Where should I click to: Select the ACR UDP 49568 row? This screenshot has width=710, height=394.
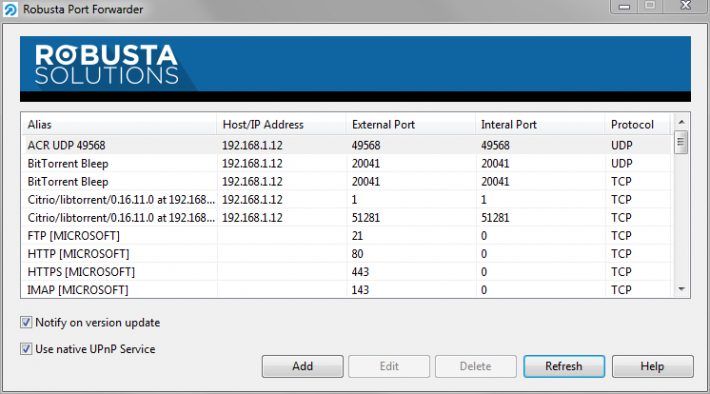(x=346, y=145)
